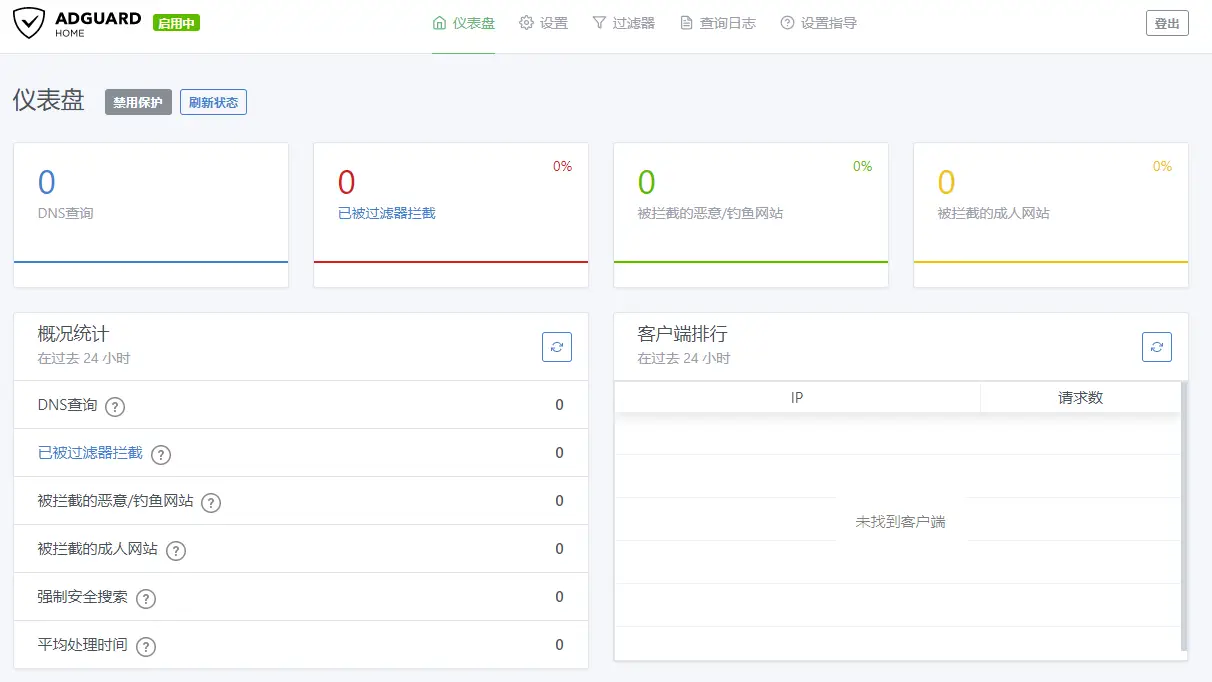Switch to the 过滤器 tab
This screenshot has width=1212, height=682.
(x=623, y=23)
